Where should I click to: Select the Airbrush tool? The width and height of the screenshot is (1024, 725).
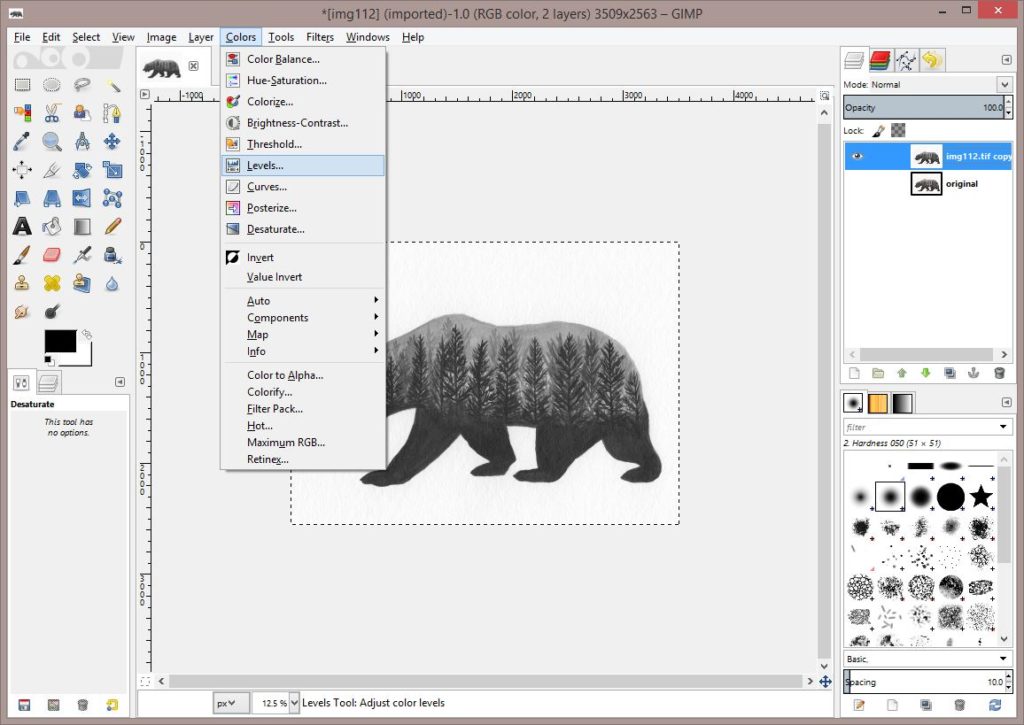(x=82, y=255)
